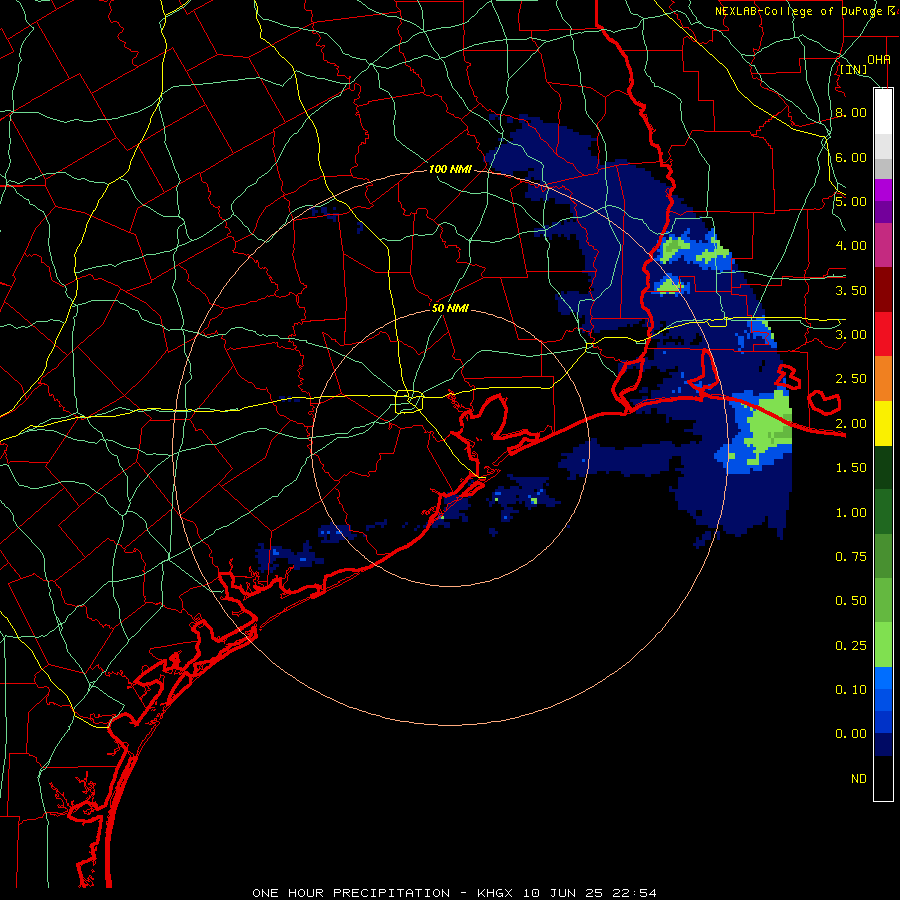
Task: Click the yellow Houston highway loop on map
Action: coord(409,401)
